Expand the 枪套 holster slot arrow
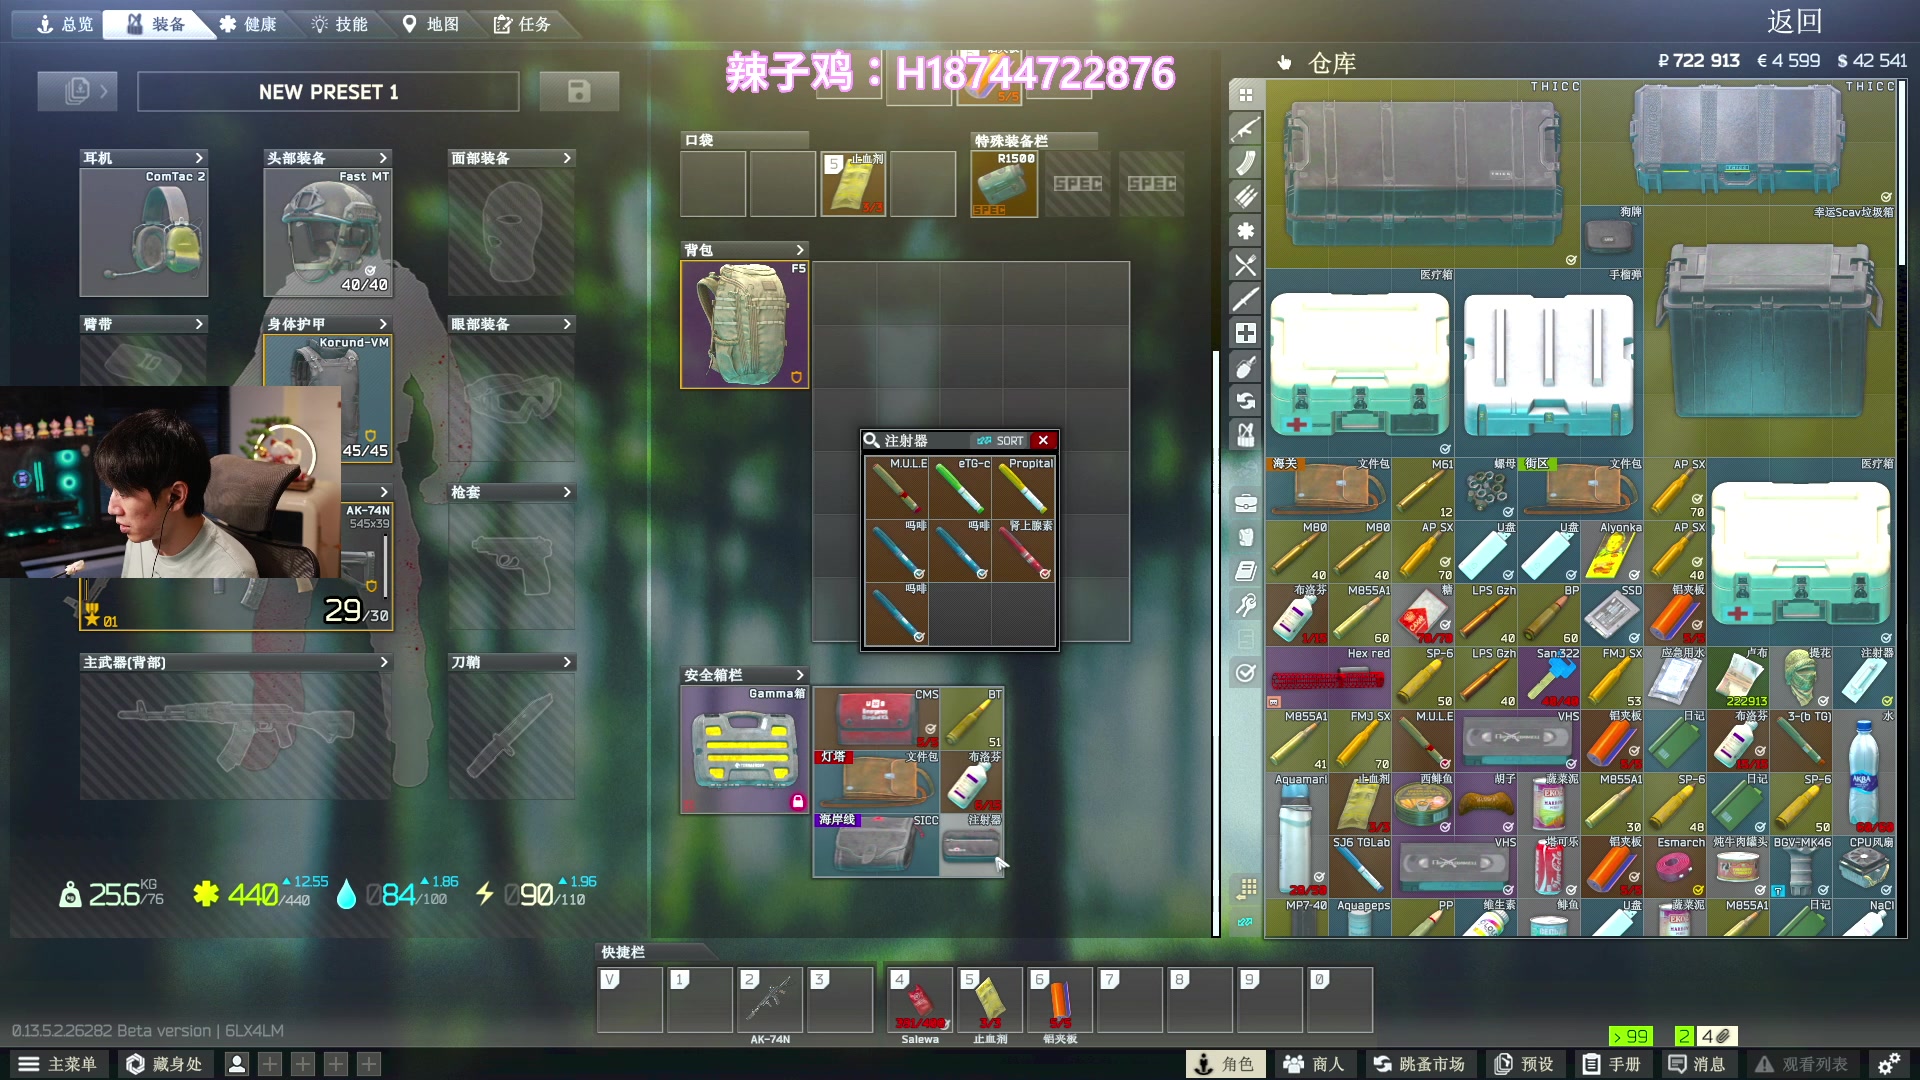The height and width of the screenshot is (1080, 1920). click(567, 492)
